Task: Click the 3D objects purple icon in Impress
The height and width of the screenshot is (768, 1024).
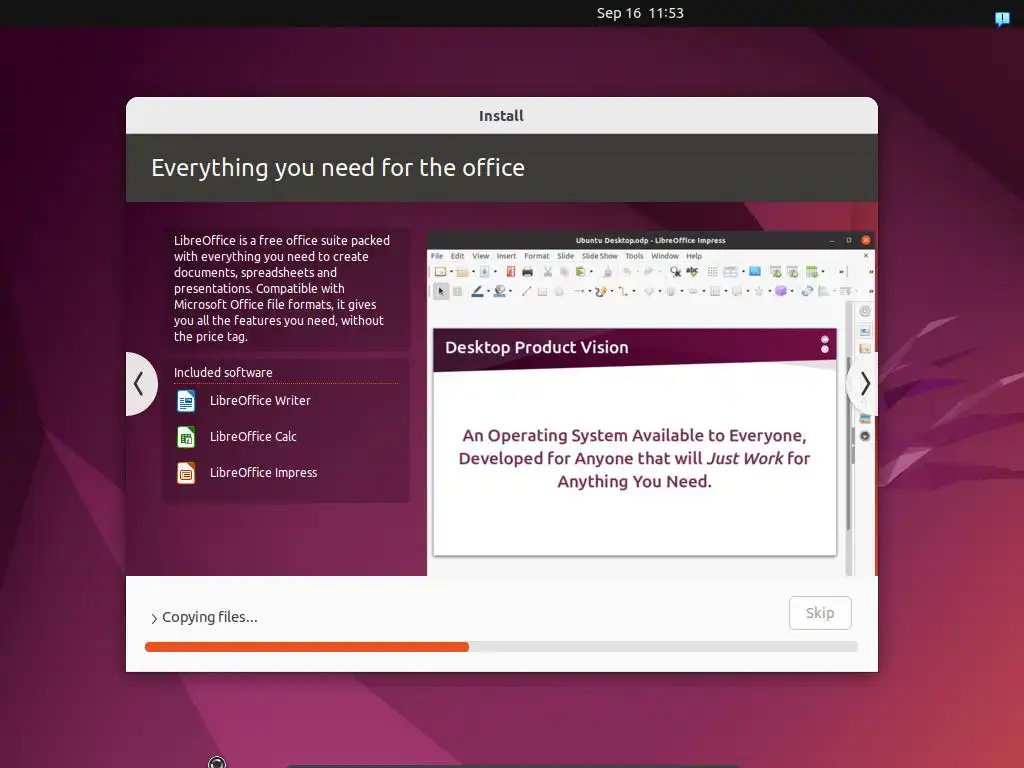Action: pyautogui.click(x=781, y=291)
